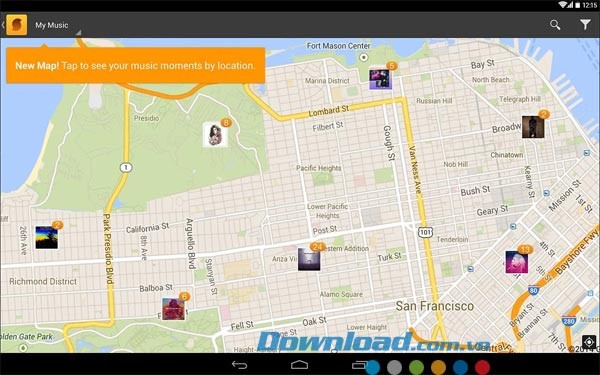Viewport: 600px width, 375px height.
Task: Tap the Tenderloin label
Action: point(452,240)
